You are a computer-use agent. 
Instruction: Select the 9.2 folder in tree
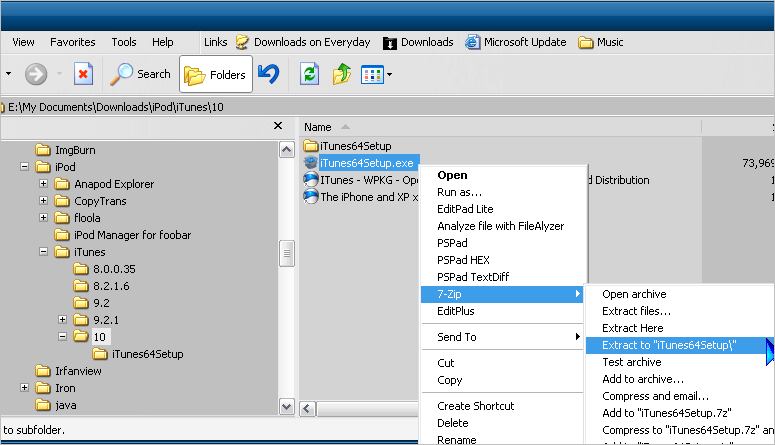(x=91, y=303)
